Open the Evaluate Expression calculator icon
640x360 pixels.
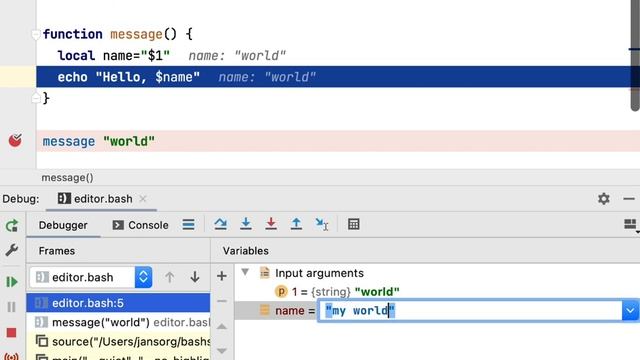pos(353,224)
